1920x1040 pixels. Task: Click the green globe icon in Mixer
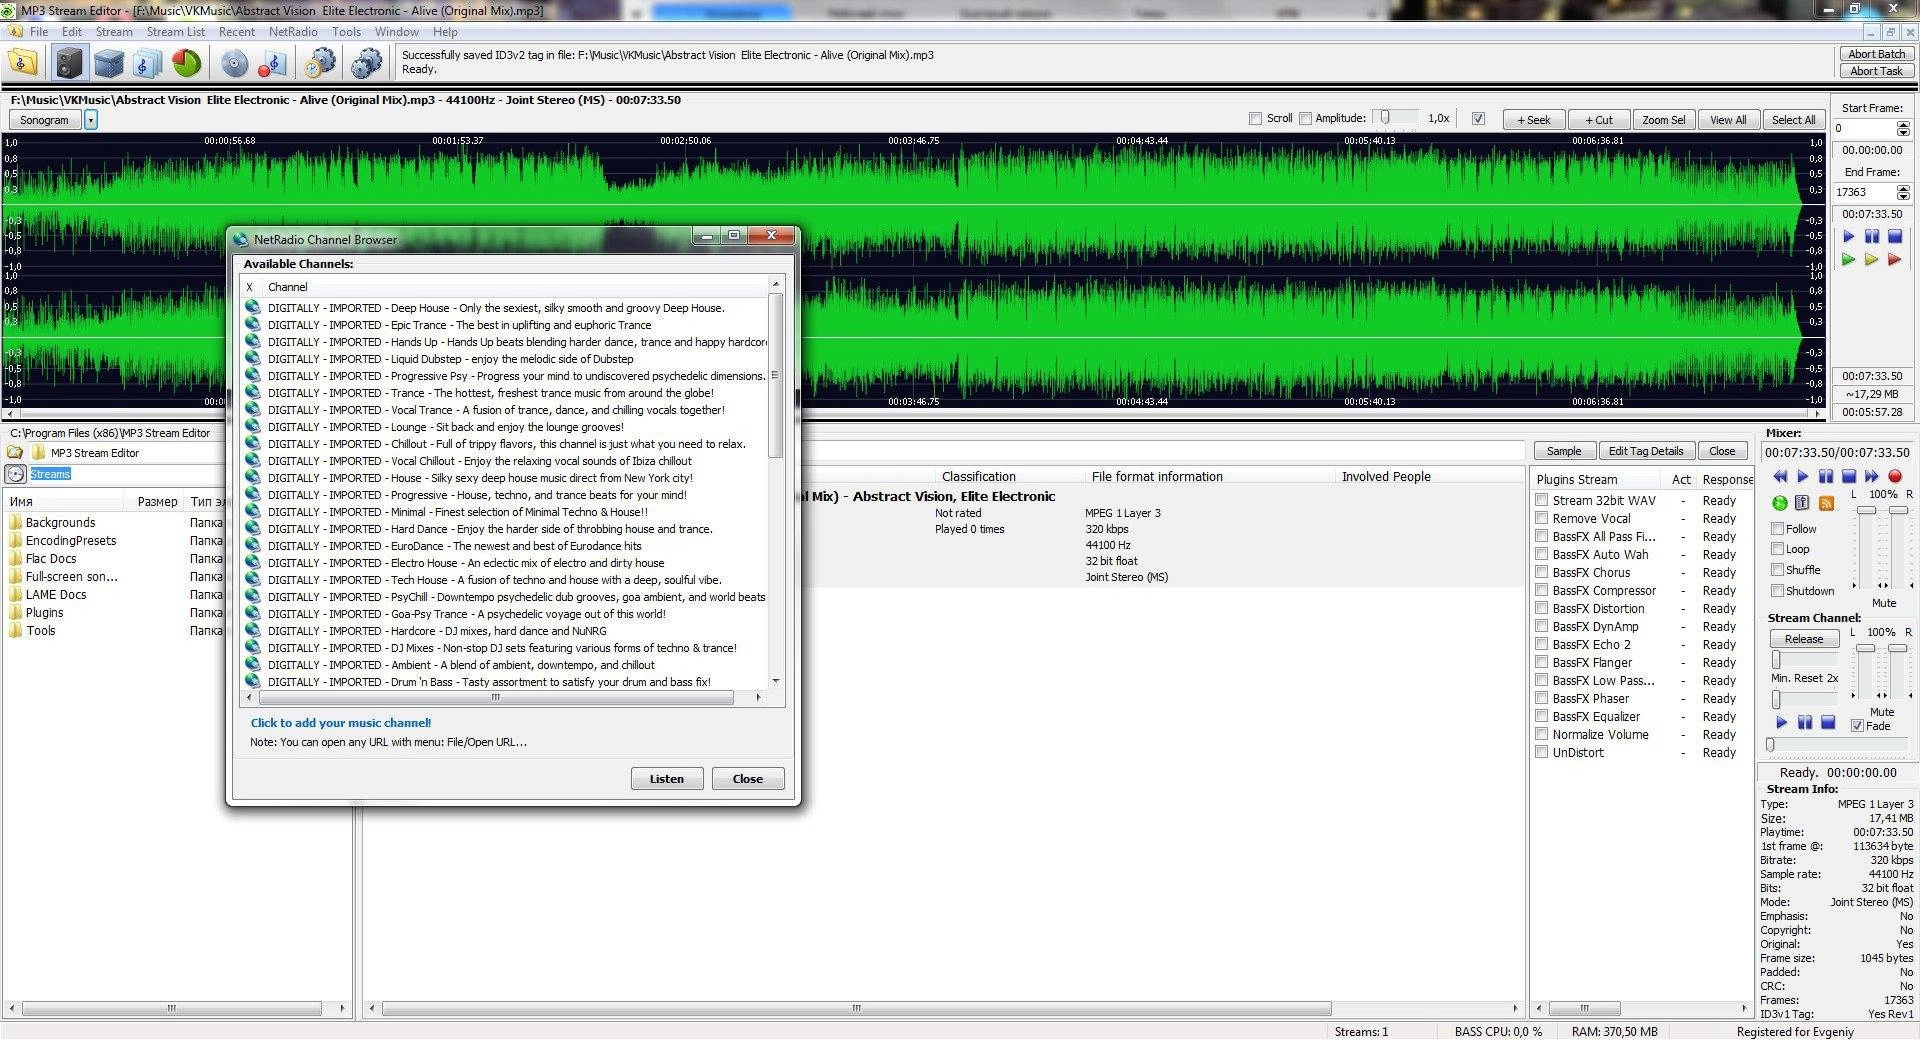point(1780,503)
